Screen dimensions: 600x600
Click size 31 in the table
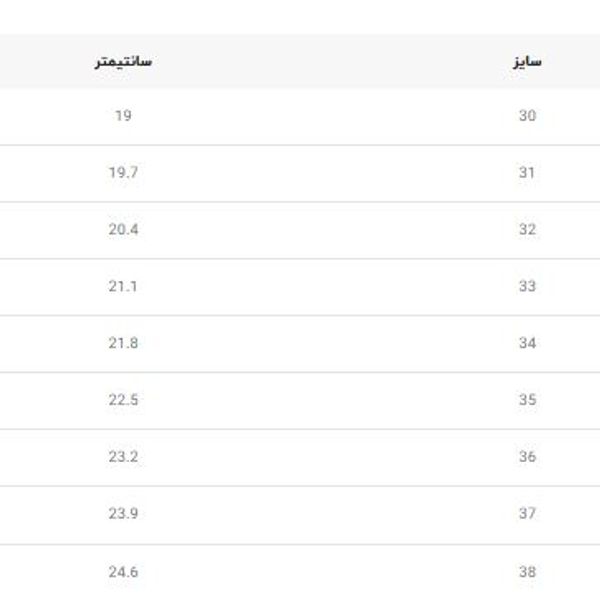point(527,173)
